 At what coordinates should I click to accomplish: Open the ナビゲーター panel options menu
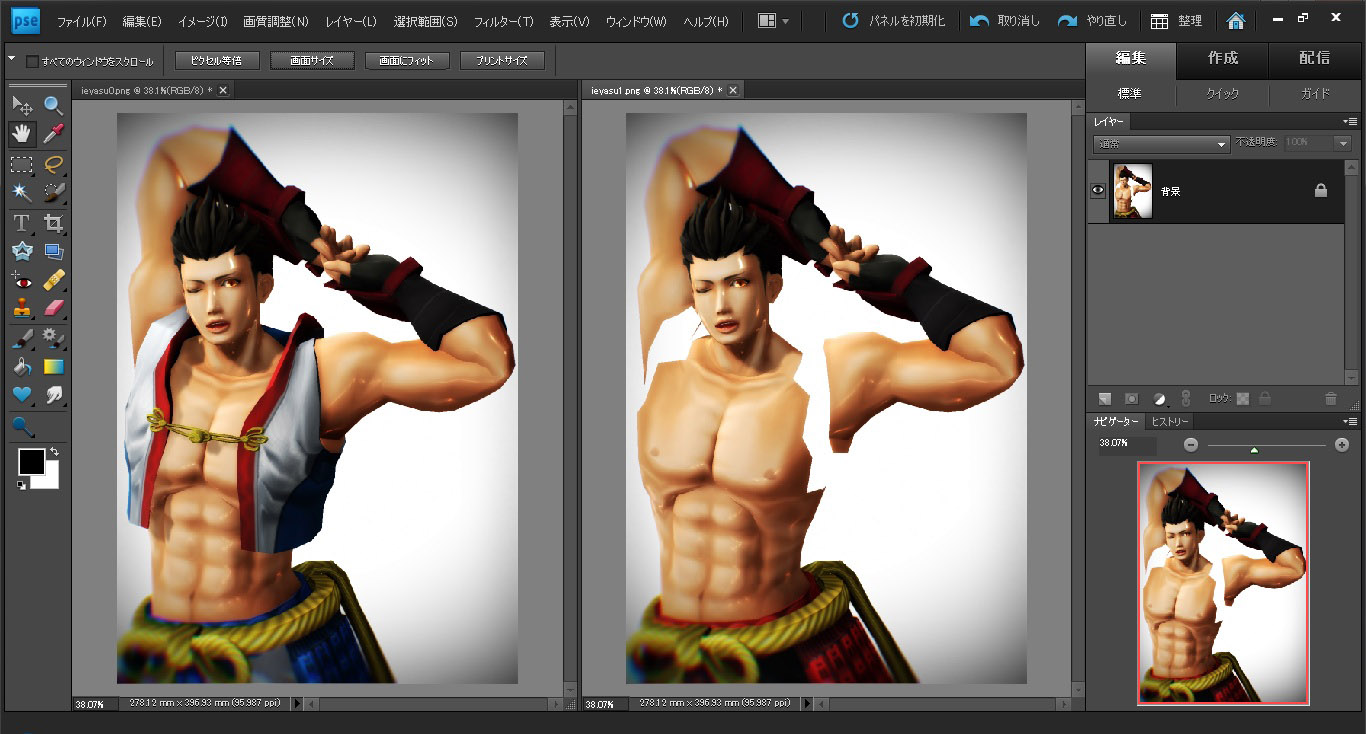pyautogui.click(x=1351, y=421)
